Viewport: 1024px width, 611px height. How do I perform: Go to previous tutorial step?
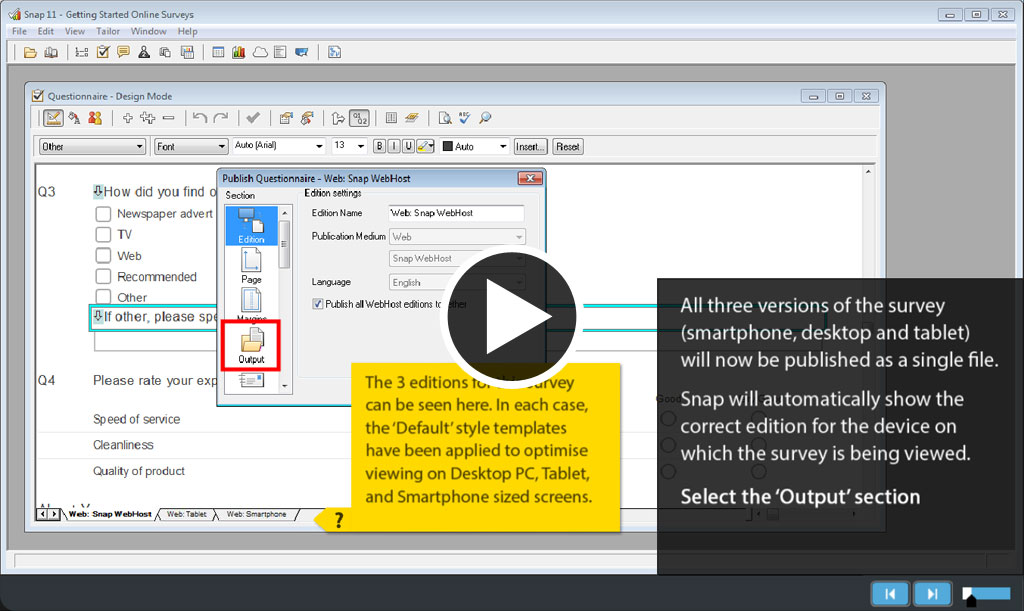889,593
